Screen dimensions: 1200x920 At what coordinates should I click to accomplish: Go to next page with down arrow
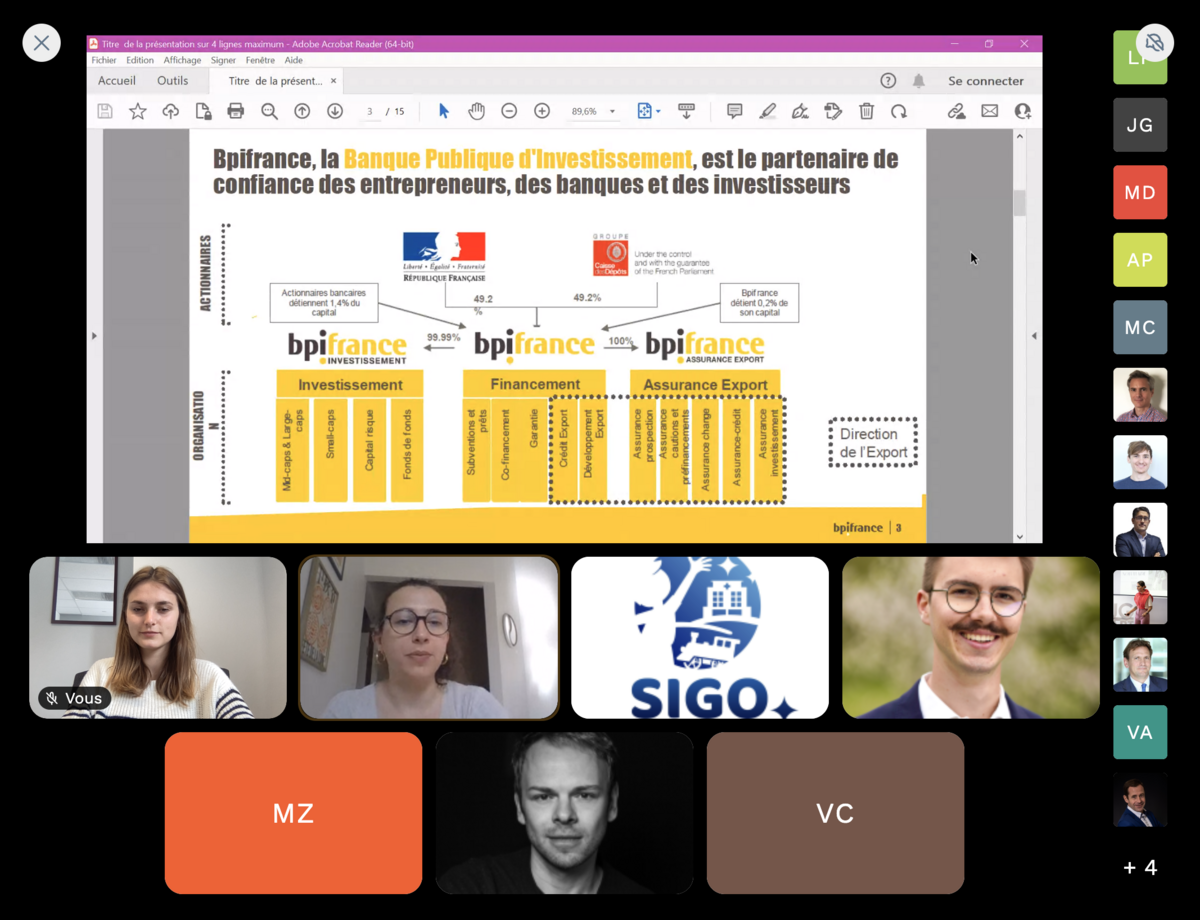click(335, 111)
